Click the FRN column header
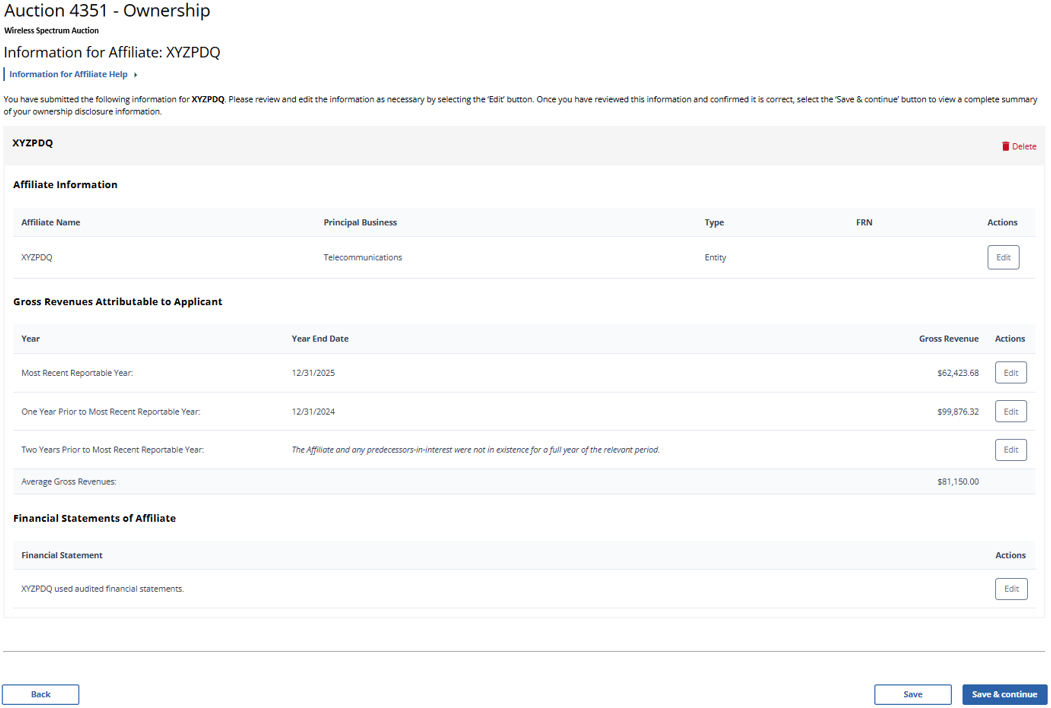 pyautogui.click(x=864, y=223)
